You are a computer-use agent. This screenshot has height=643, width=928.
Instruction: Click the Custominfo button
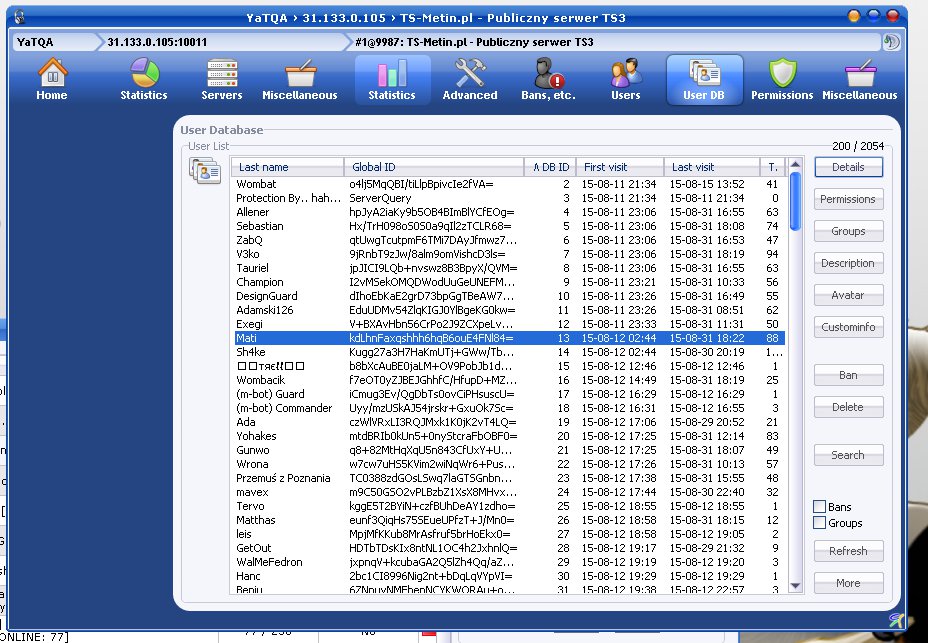pyautogui.click(x=849, y=327)
